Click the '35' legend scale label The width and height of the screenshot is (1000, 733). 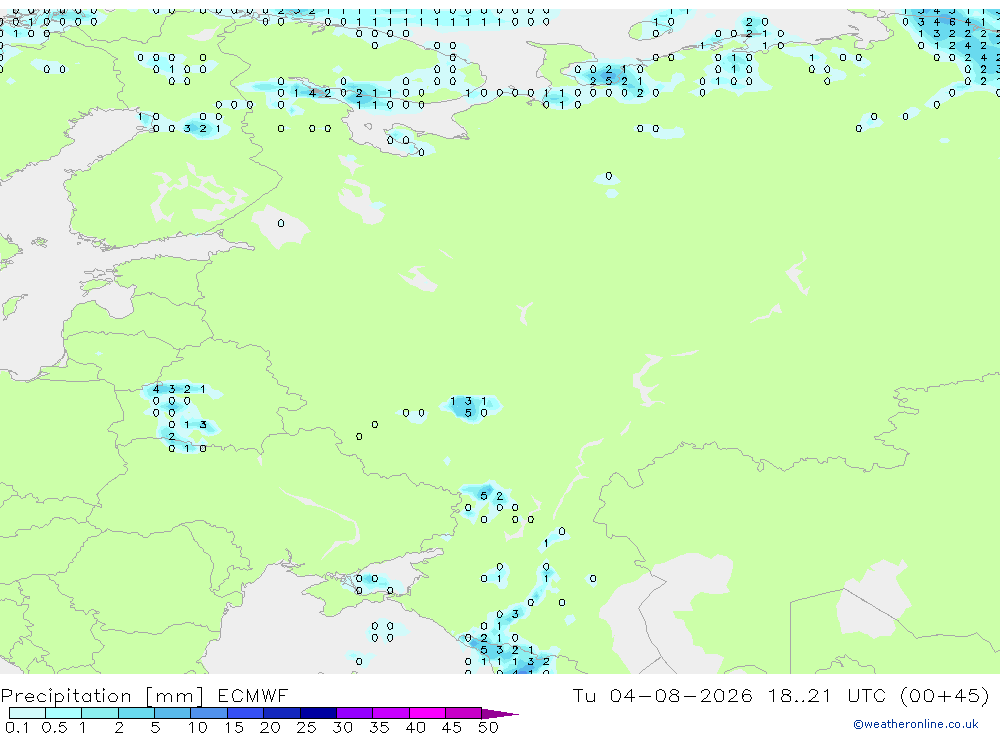(x=379, y=727)
